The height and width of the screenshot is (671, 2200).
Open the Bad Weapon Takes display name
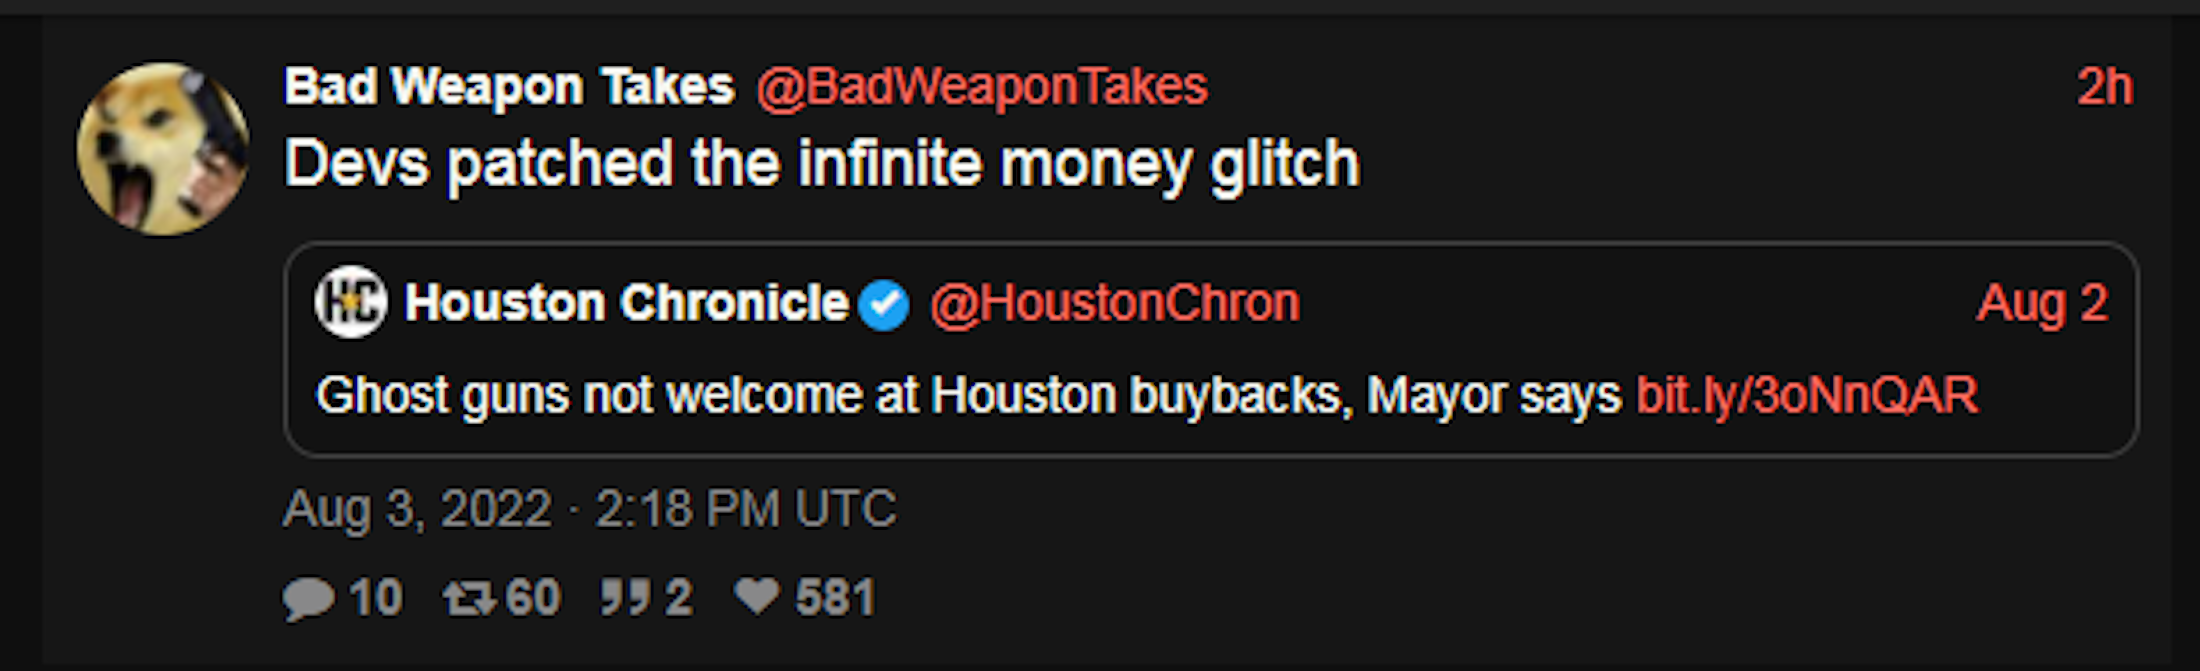509,86
